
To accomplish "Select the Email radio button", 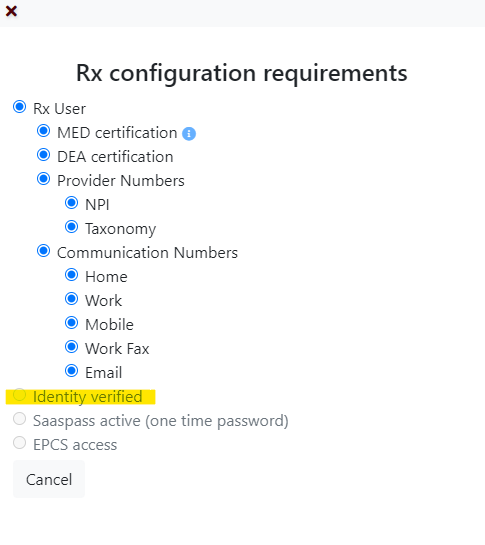I will [72, 371].
